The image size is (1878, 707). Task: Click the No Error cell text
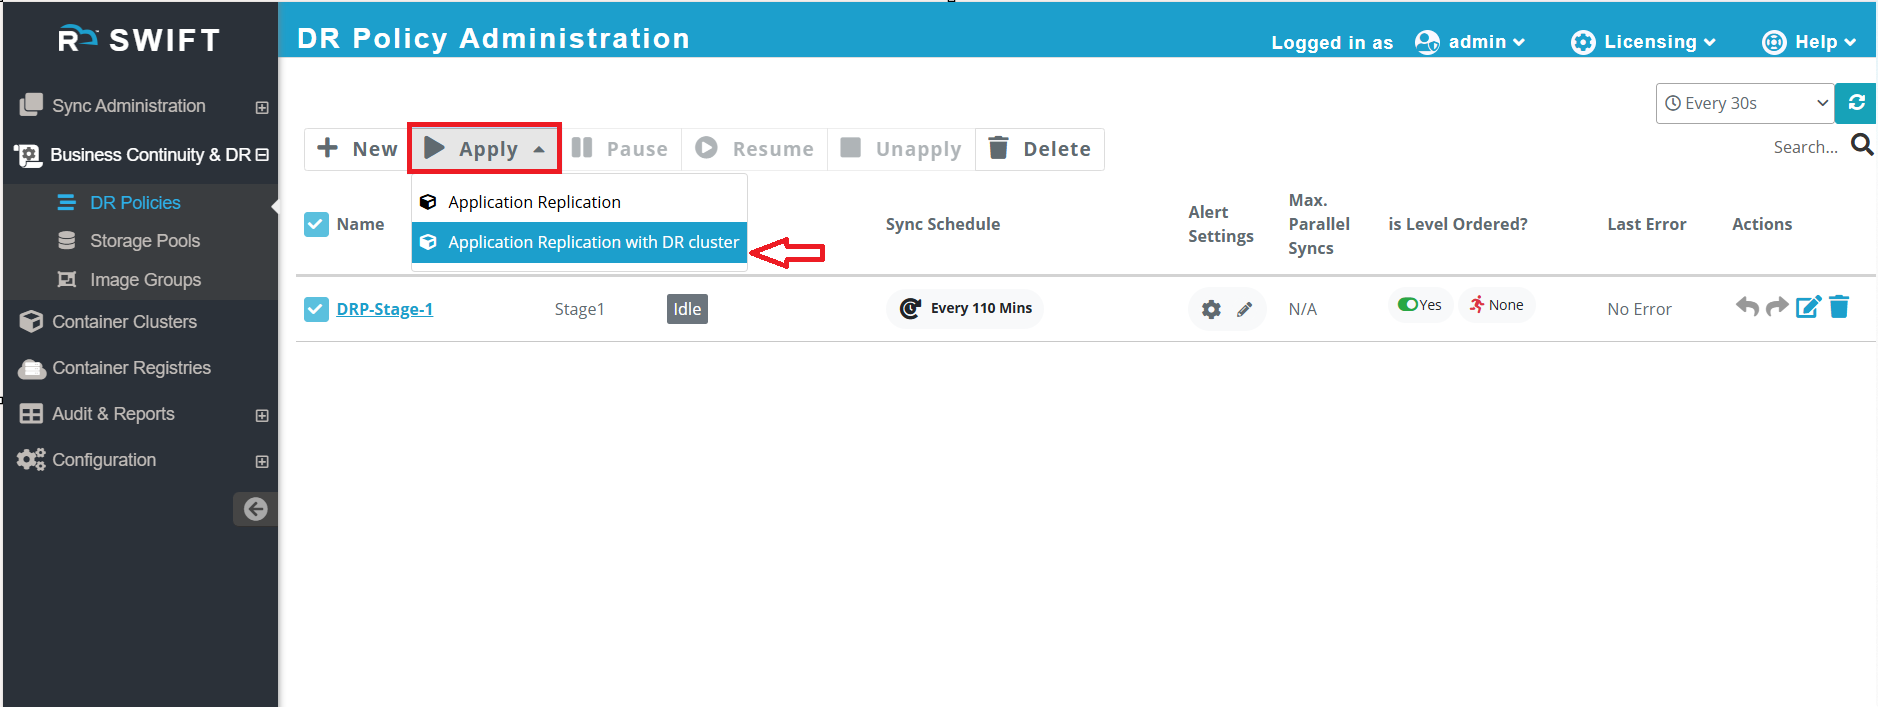[x=1639, y=309]
